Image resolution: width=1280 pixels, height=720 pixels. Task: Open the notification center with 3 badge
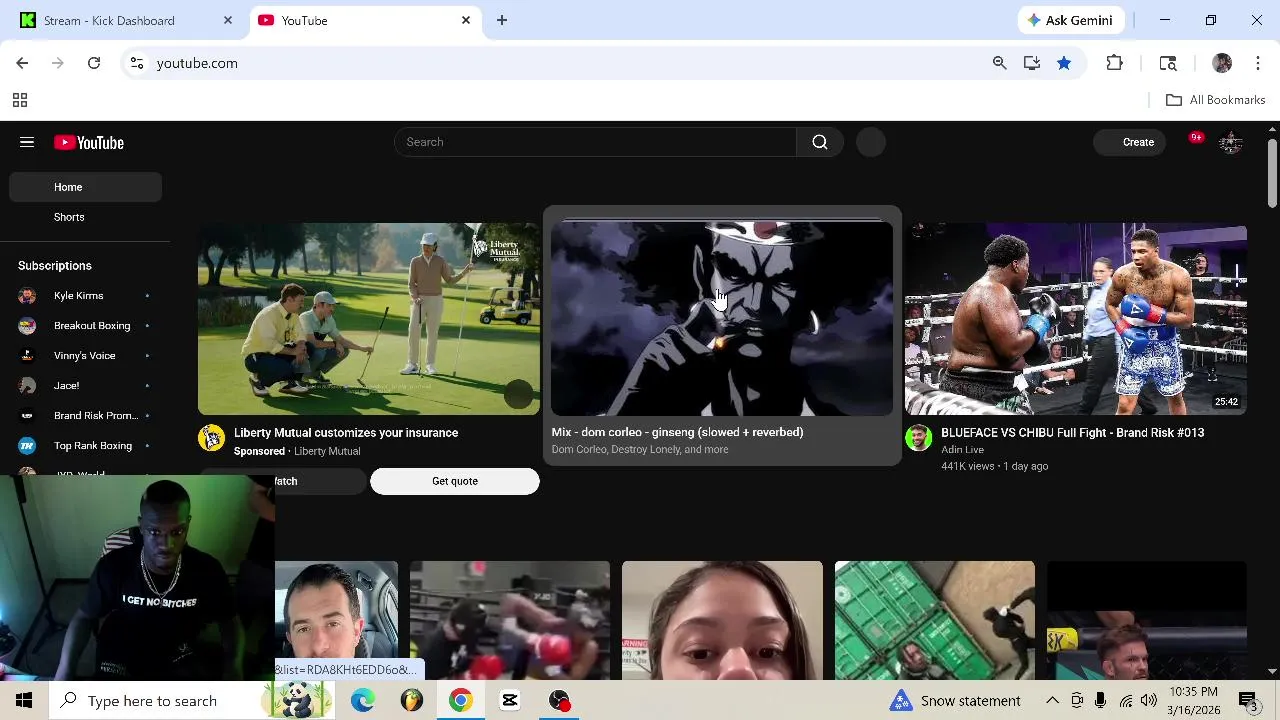[x=1248, y=701]
